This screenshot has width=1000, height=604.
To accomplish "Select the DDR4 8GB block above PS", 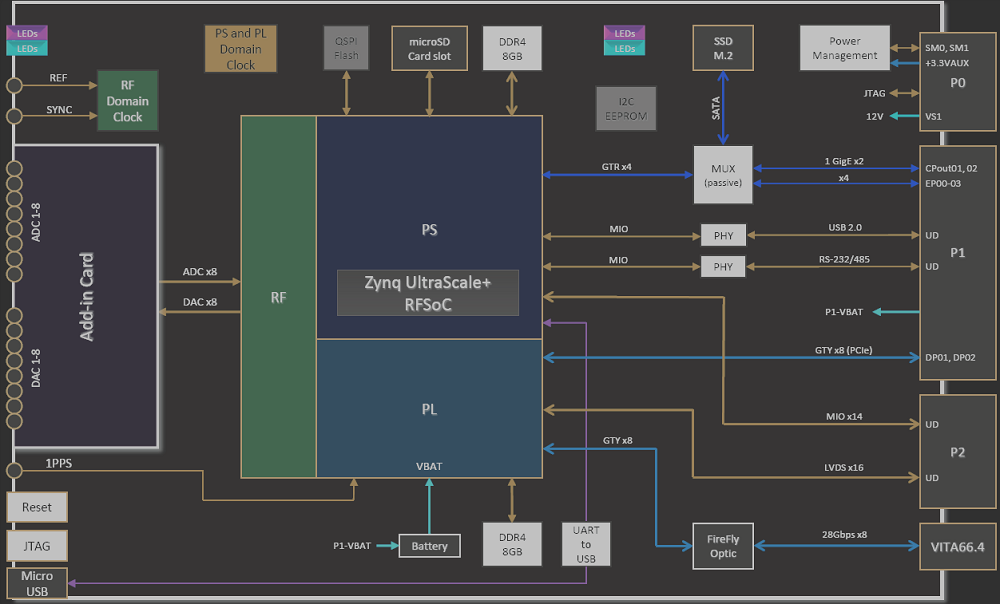I will point(512,48).
